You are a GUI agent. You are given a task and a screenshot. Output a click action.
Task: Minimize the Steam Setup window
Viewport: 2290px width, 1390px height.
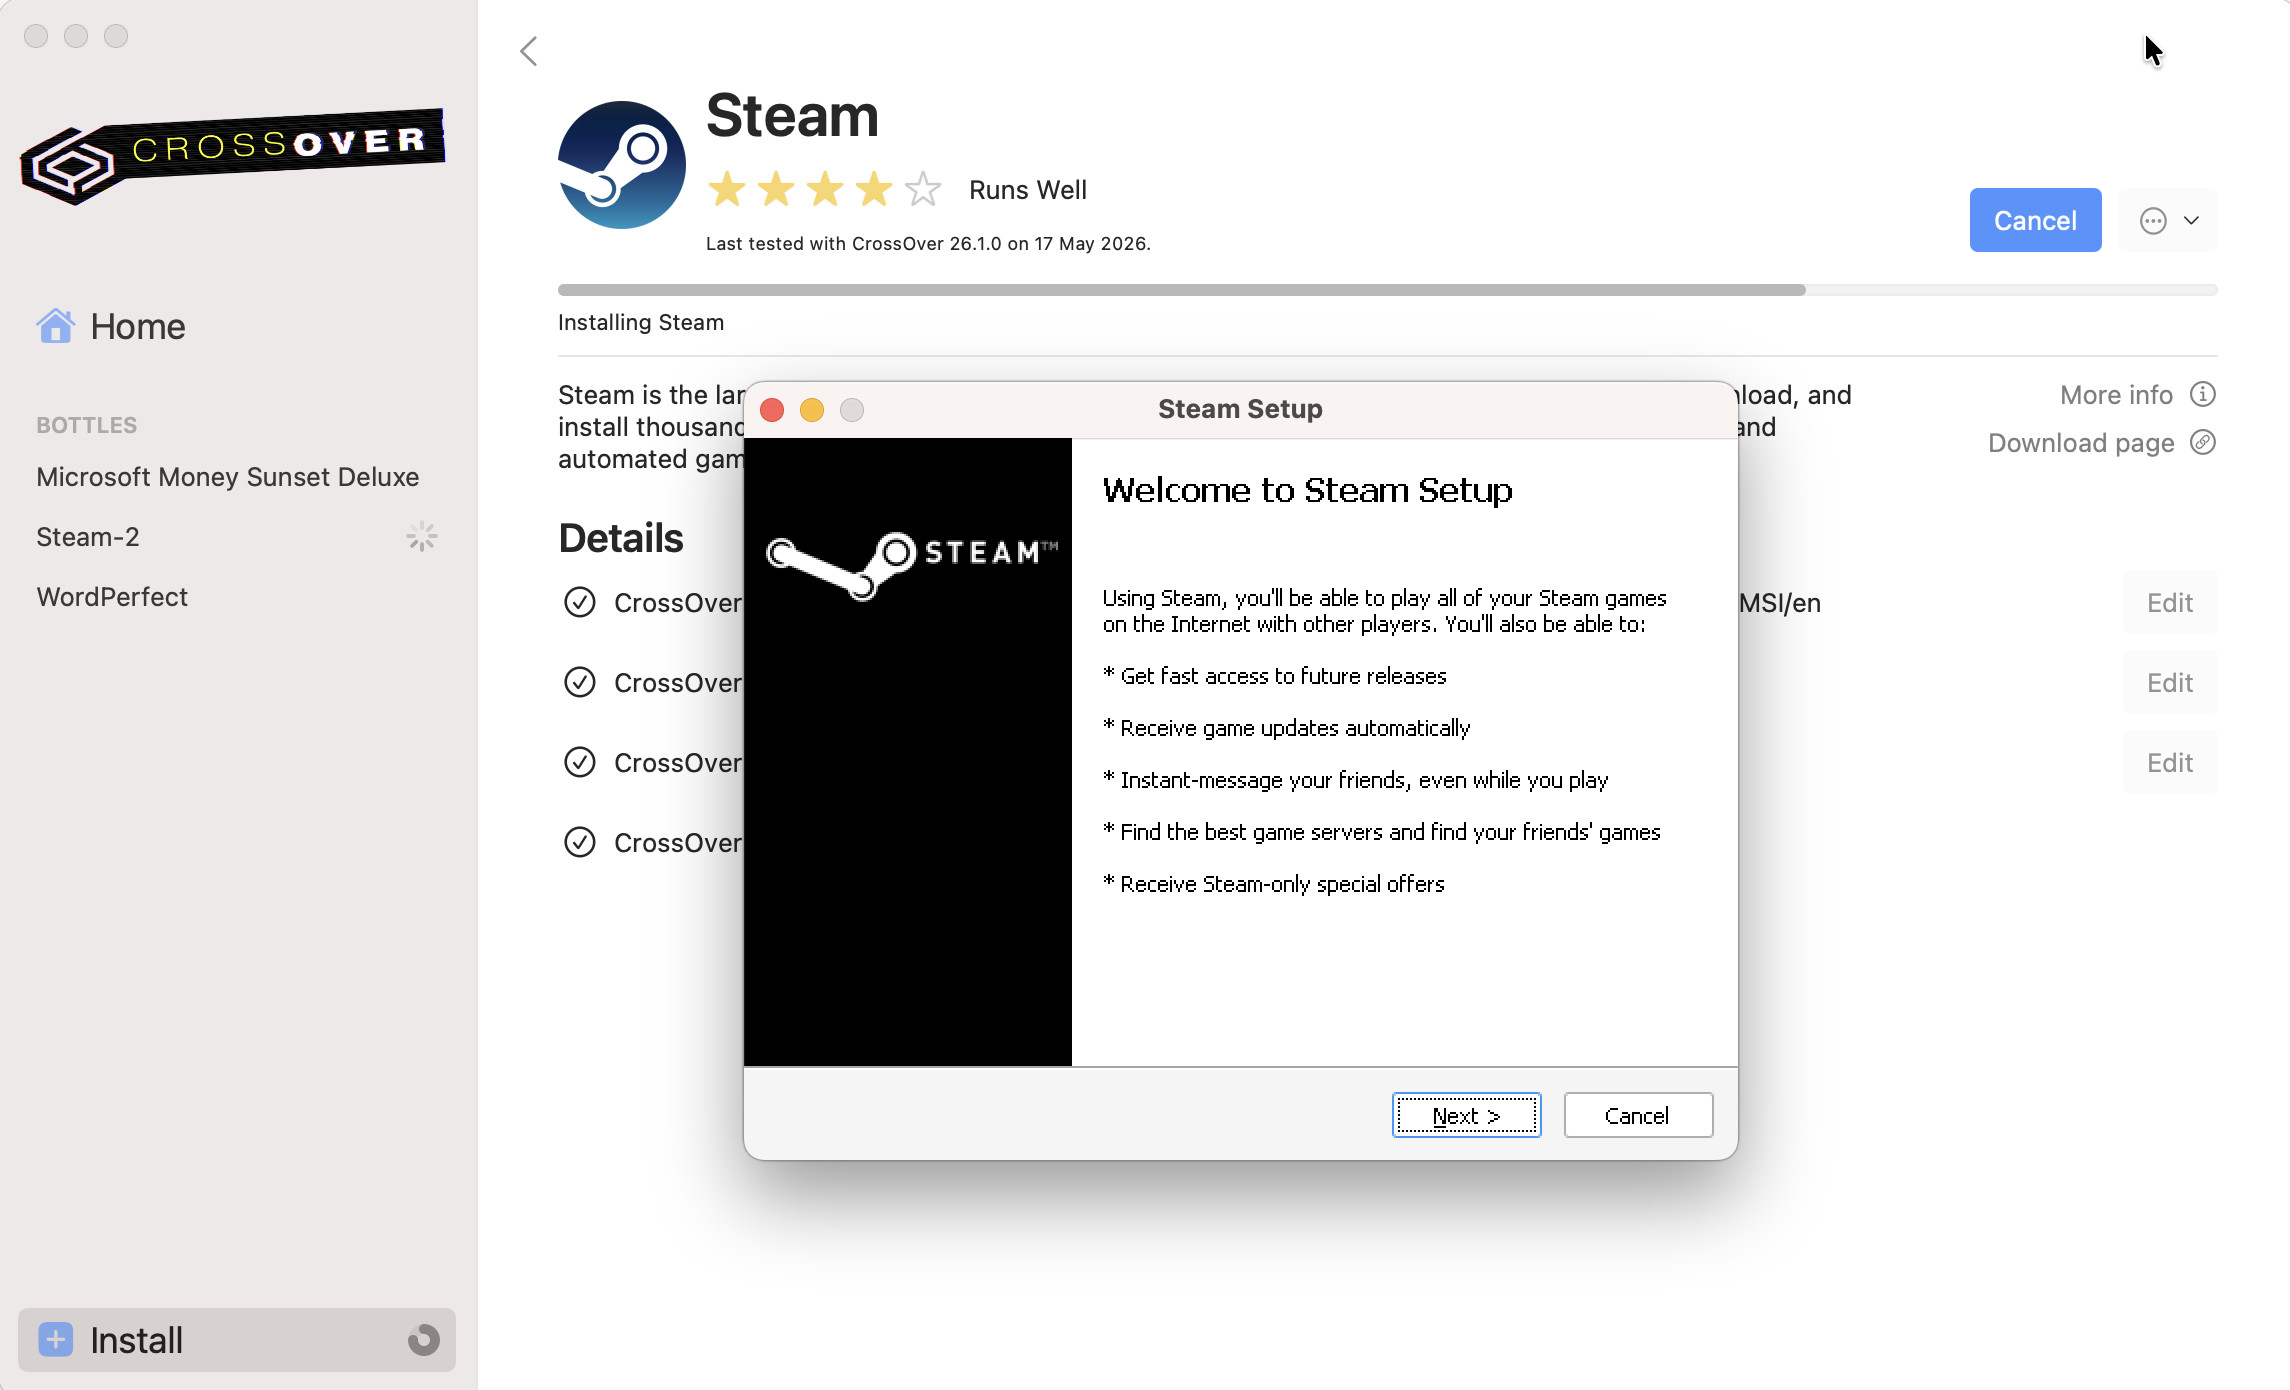pos(812,410)
